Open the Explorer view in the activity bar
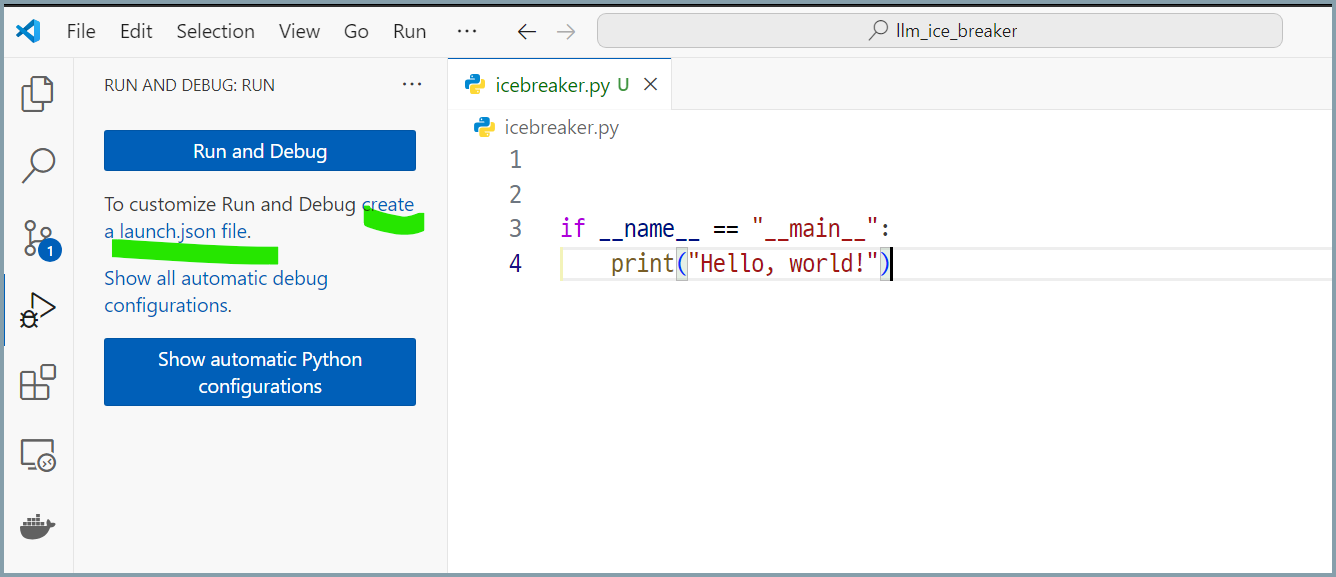Image resolution: width=1336 pixels, height=577 pixels. pyautogui.click(x=37, y=93)
